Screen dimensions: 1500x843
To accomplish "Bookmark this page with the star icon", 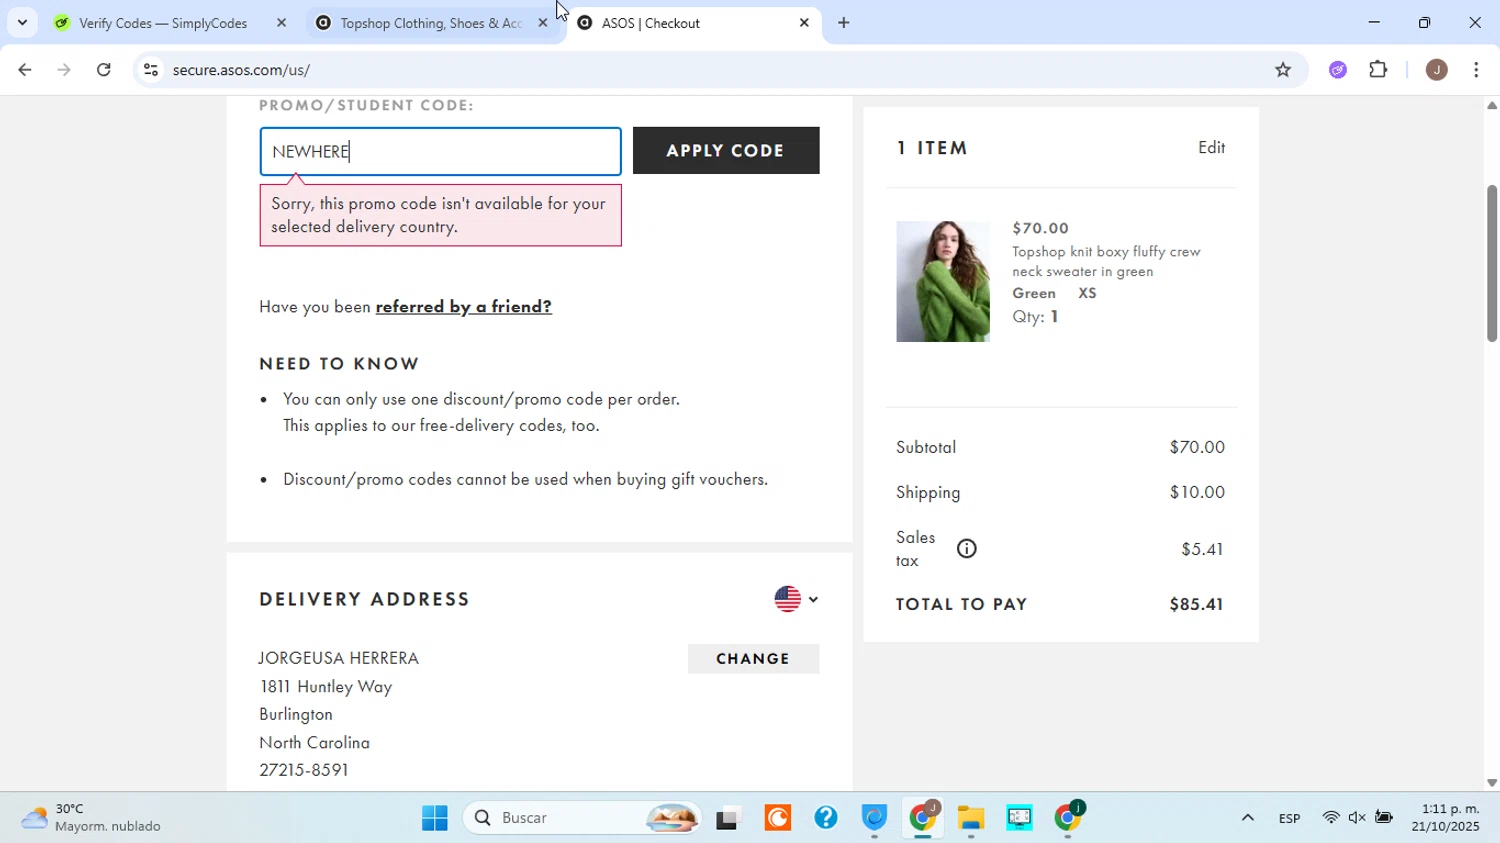I will [x=1283, y=70].
